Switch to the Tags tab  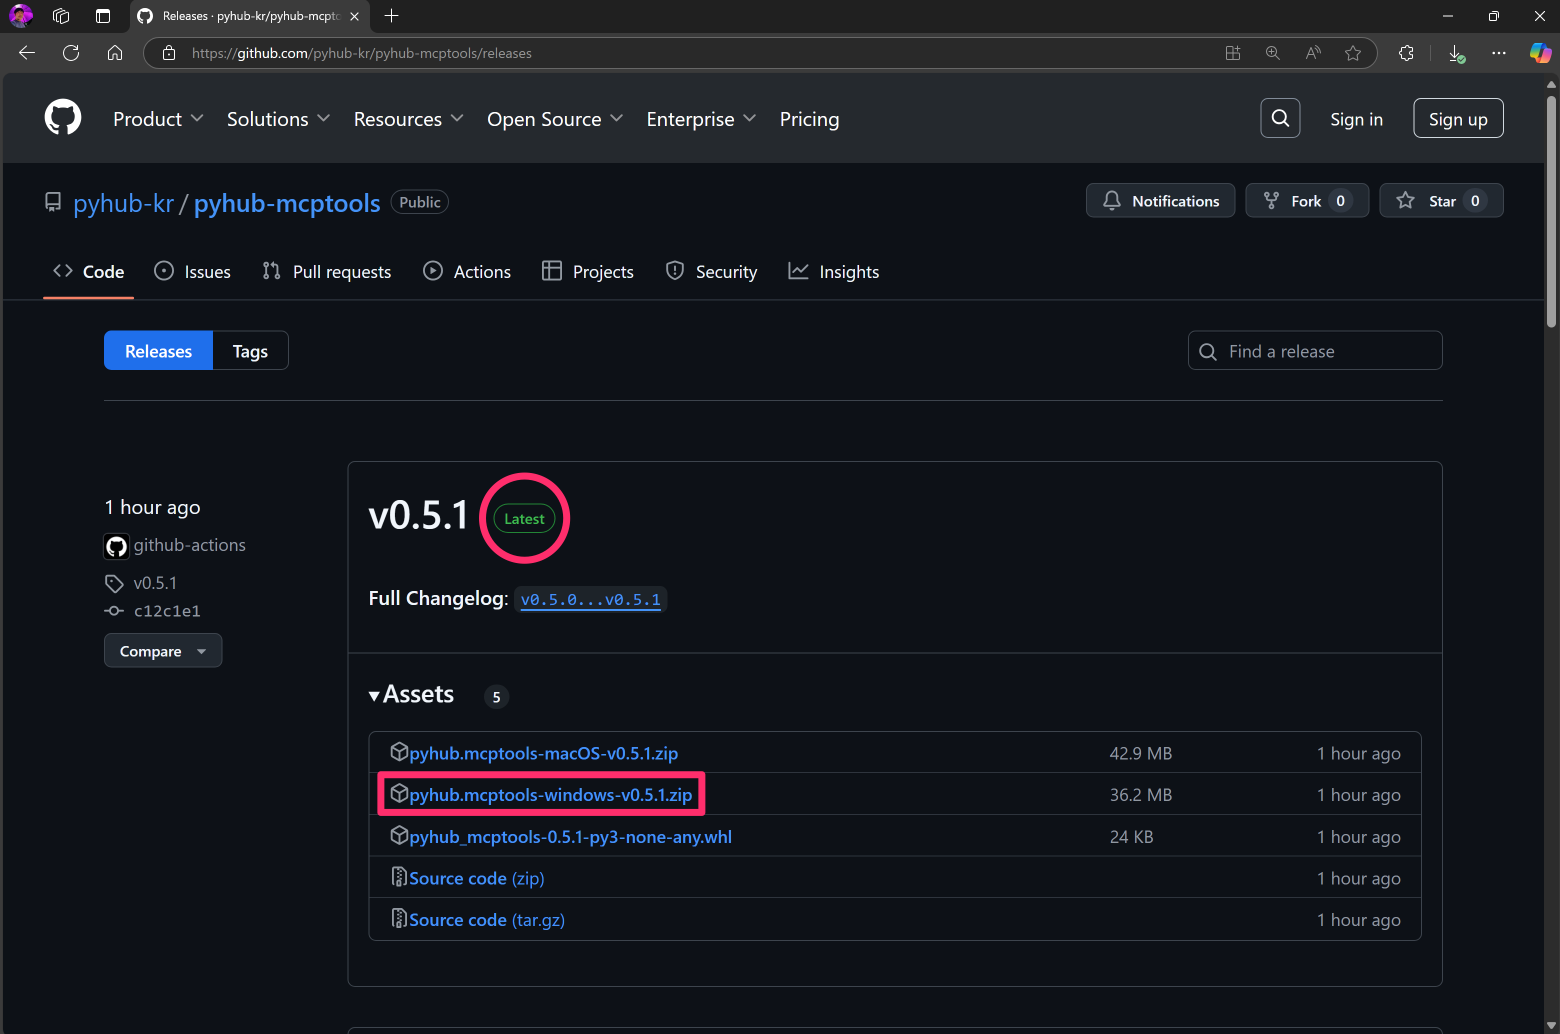[x=250, y=351]
